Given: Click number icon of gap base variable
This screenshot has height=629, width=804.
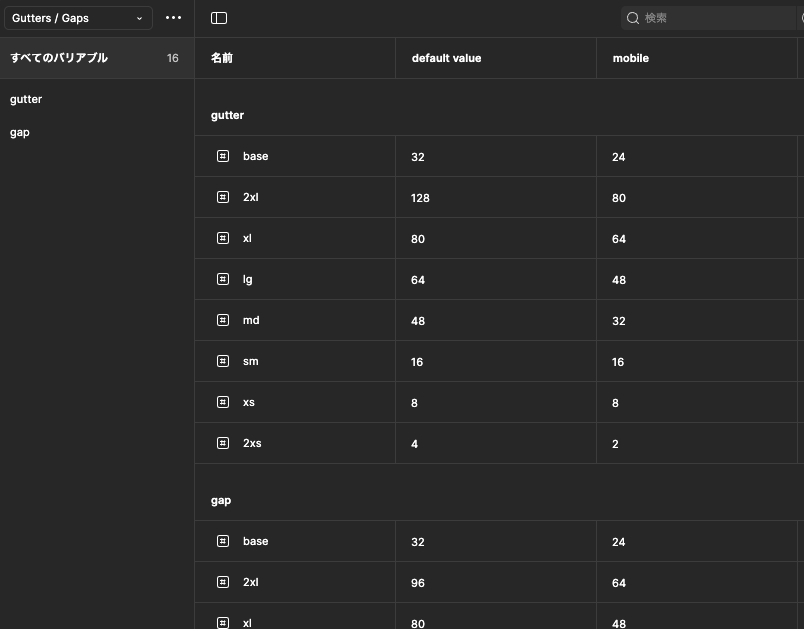Looking at the screenshot, I should coord(223,541).
